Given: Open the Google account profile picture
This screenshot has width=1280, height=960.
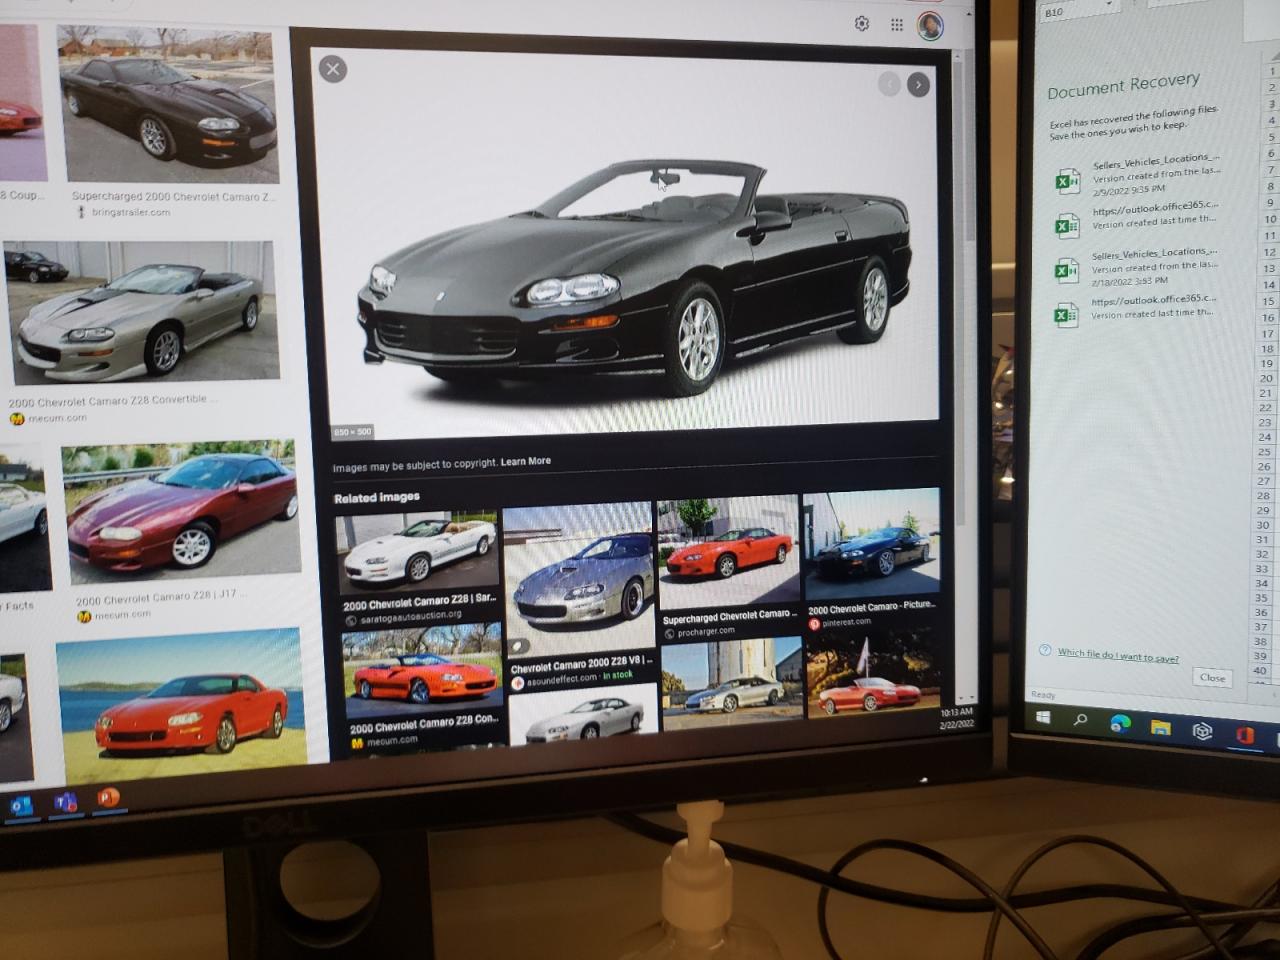Looking at the screenshot, I should [x=930, y=25].
